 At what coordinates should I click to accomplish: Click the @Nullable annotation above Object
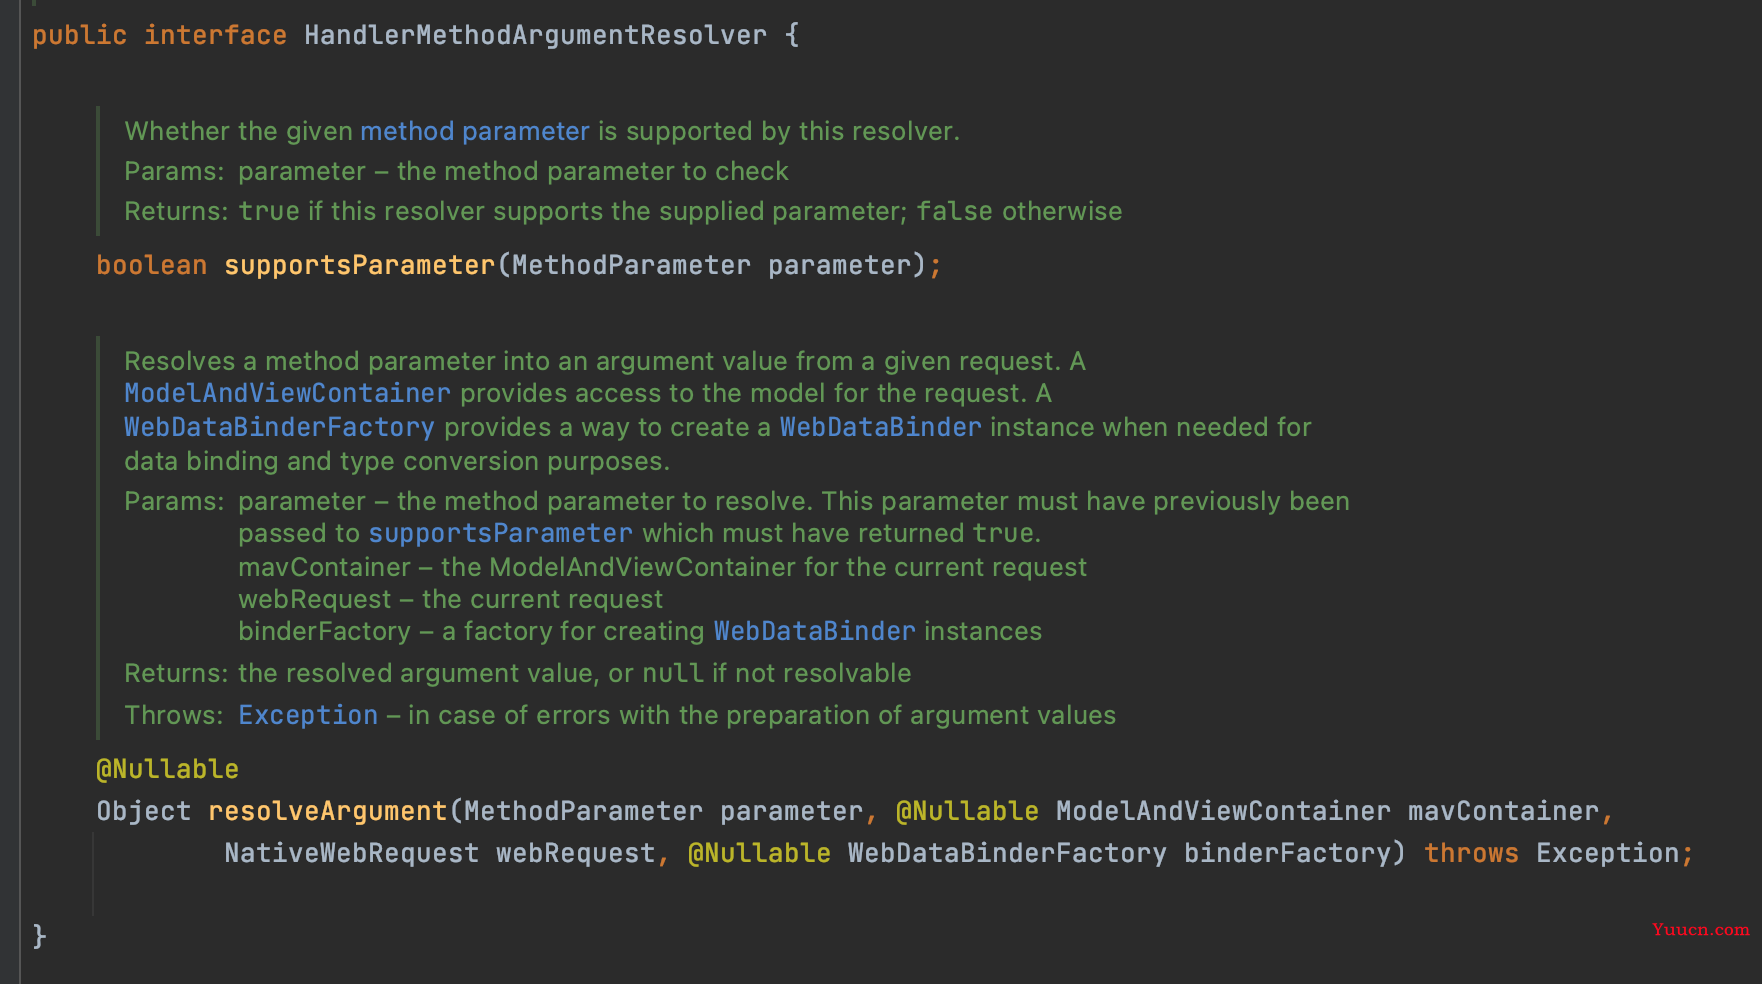pyautogui.click(x=167, y=769)
